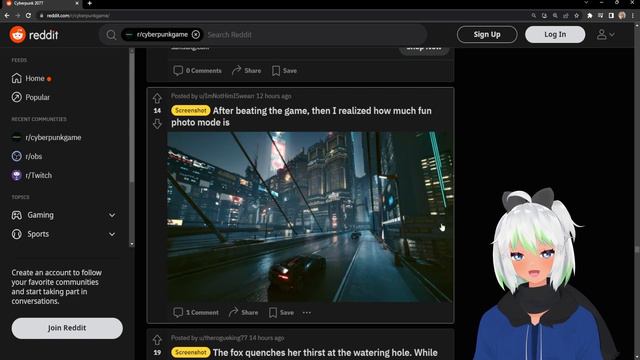
Task: Open r/cyberpunkgame from recent communities
Action: point(53,138)
